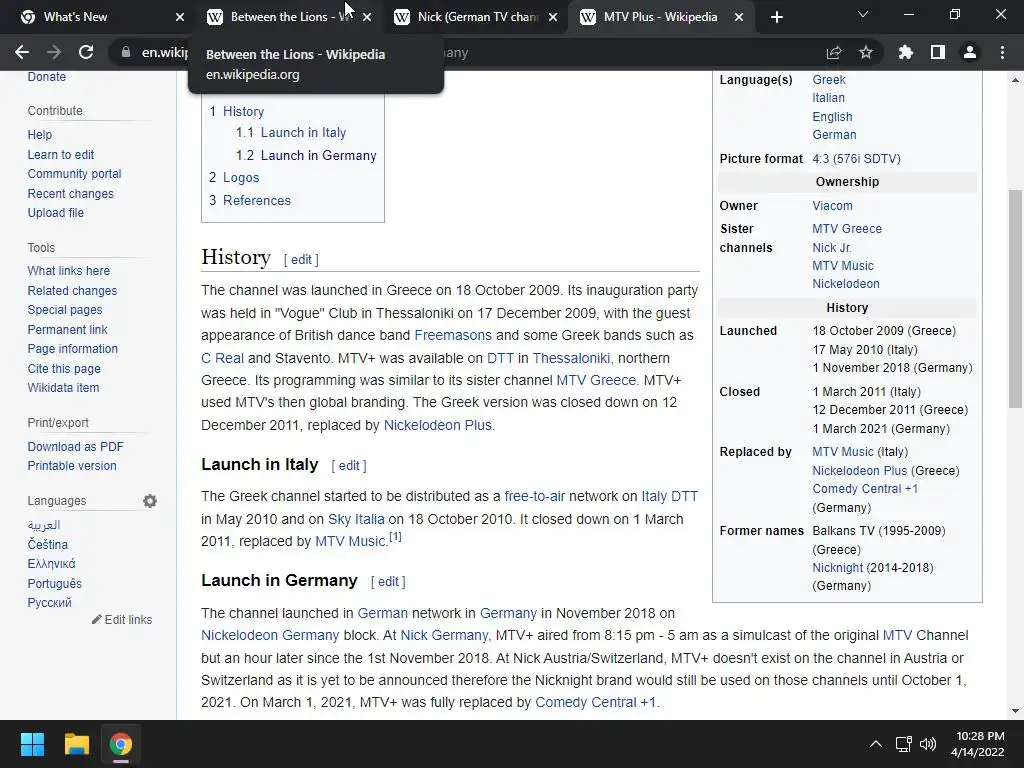Open Wikidata item sidebar link

click(x=63, y=387)
